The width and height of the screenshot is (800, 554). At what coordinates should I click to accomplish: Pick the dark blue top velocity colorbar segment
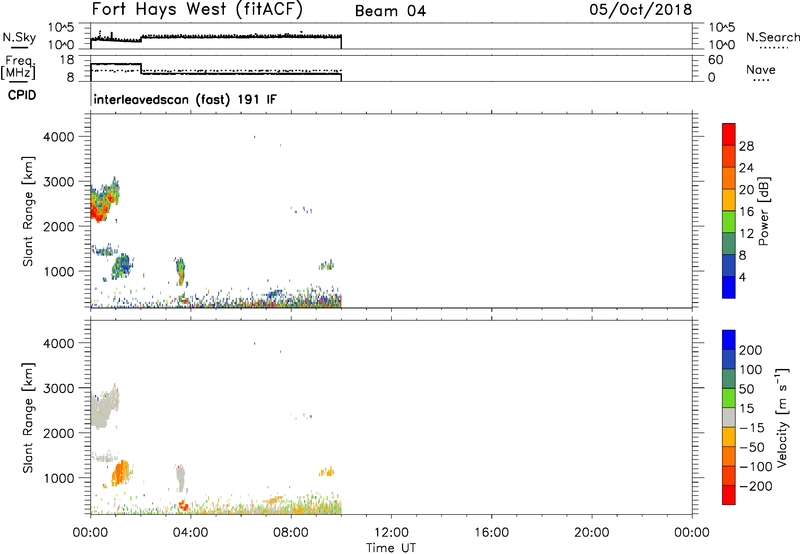[729, 340]
